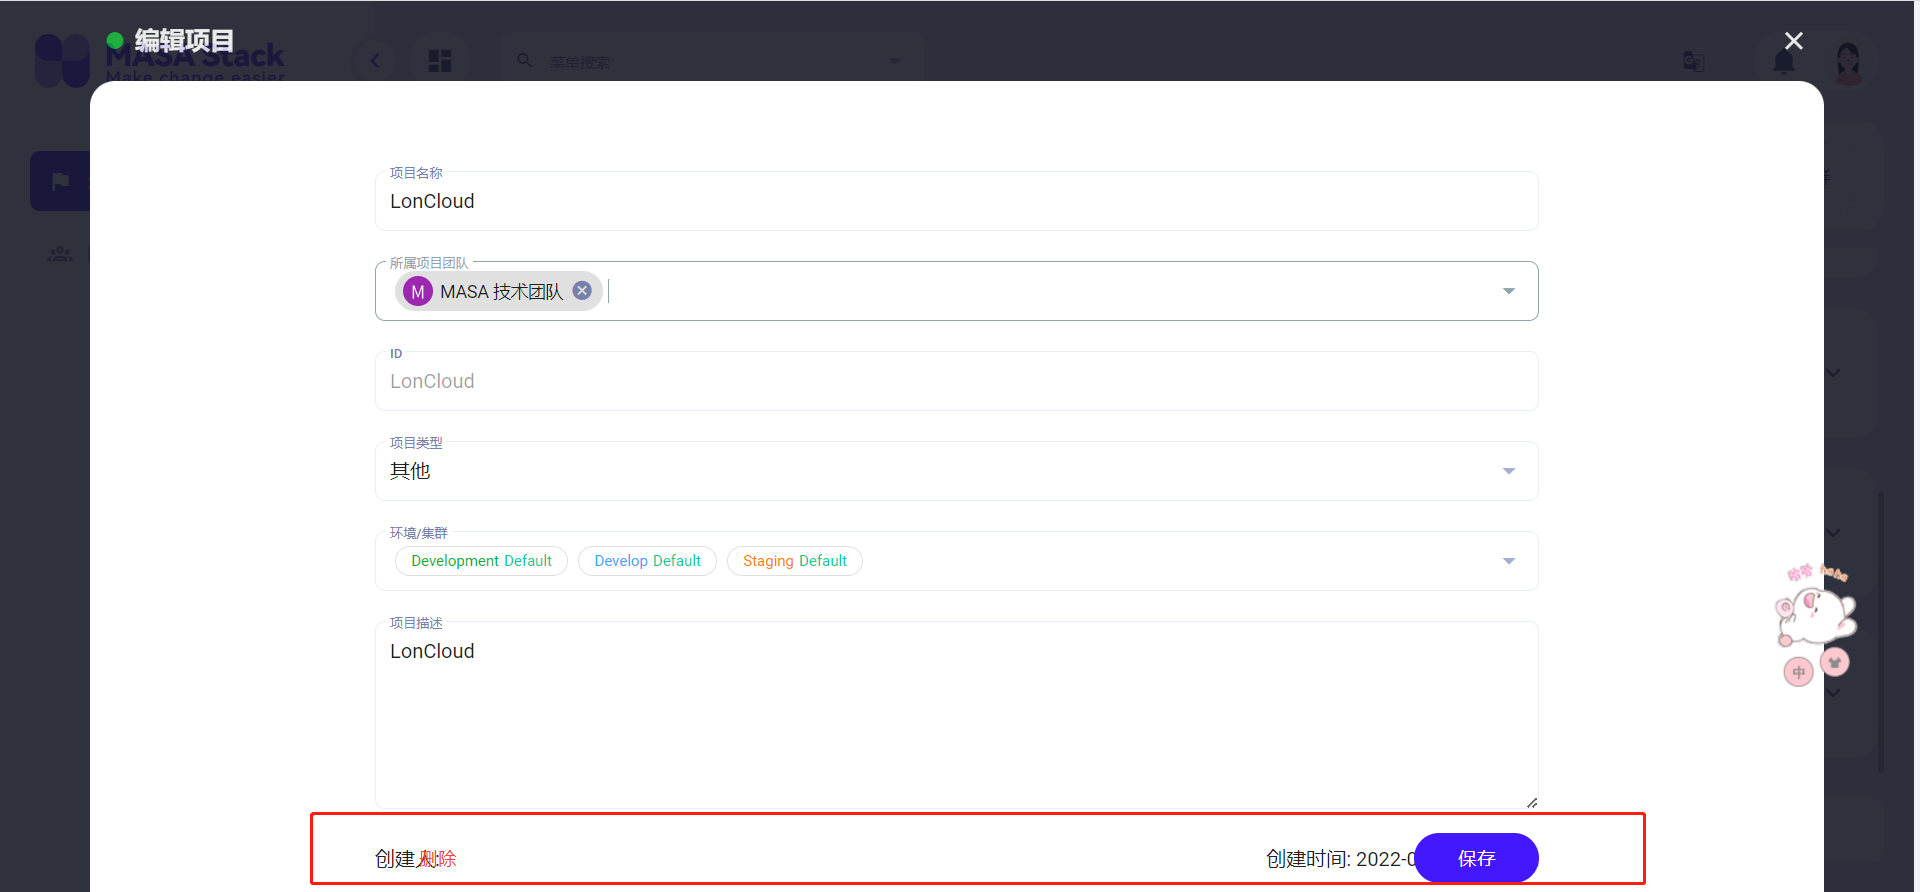Edit the 项目名称 field with LonCloud
The width and height of the screenshot is (1920, 892).
pos(956,201)
